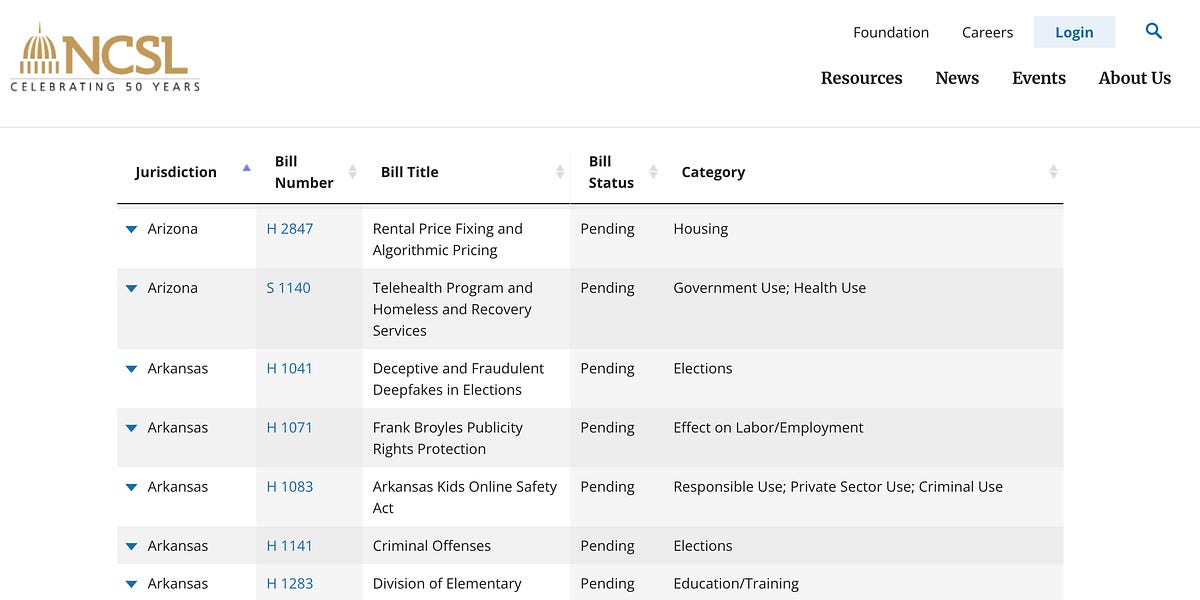Sort by Category arrows
Image resolution: width=1200 pixels, height=600 pixels.
tap(1053, 172)
